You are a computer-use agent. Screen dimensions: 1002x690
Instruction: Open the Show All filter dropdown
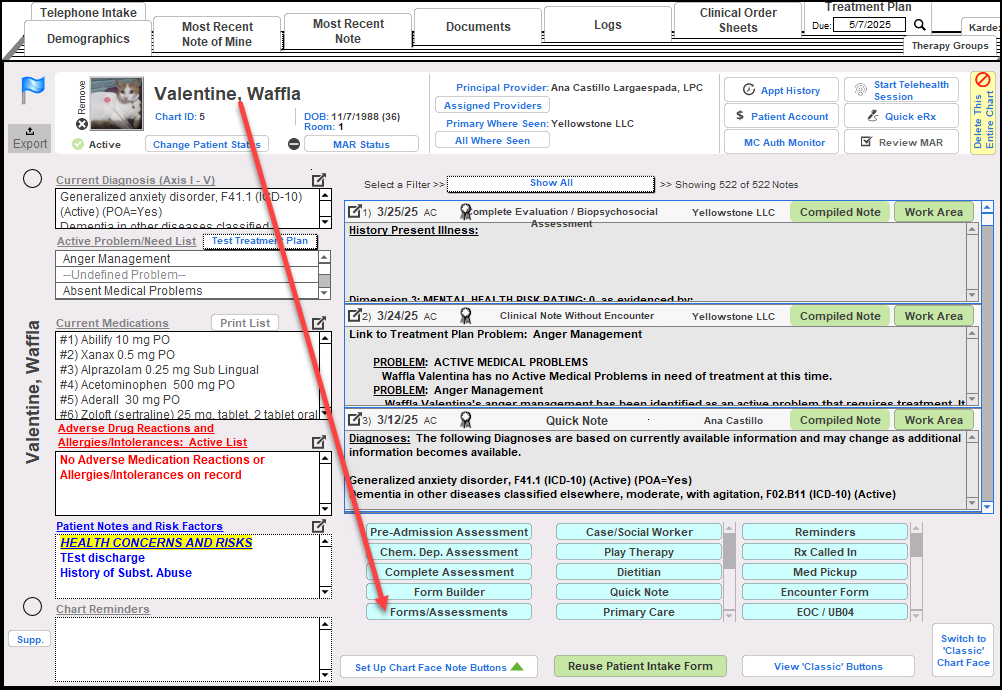(551, 184)
